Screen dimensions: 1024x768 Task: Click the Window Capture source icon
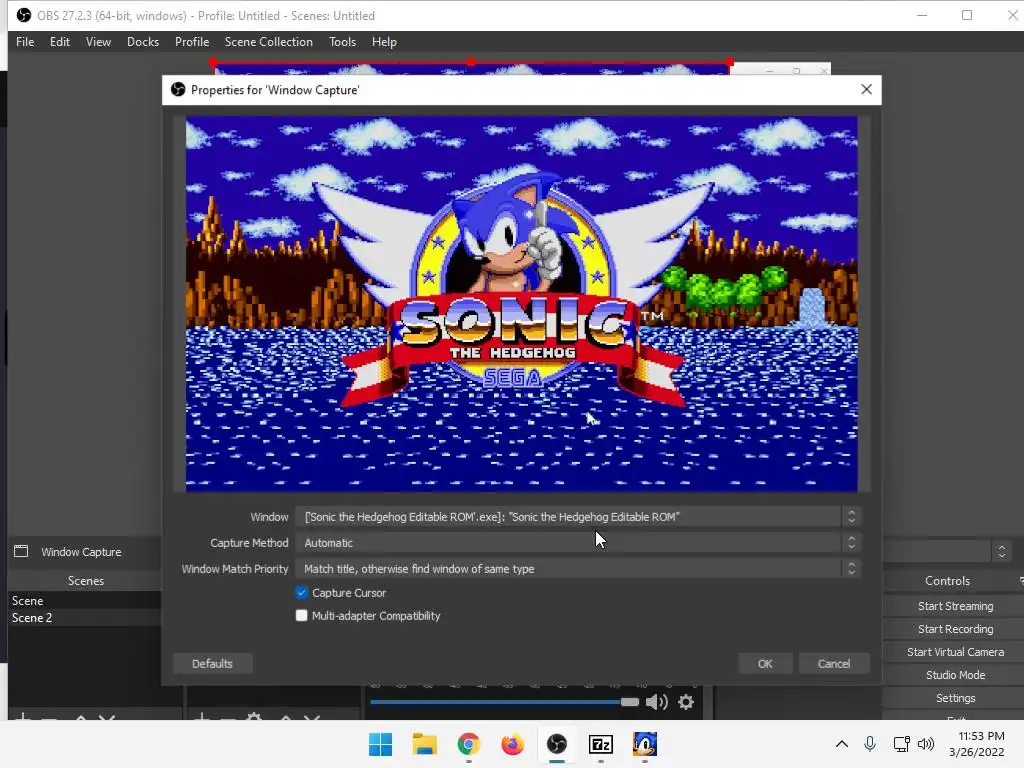(x=21, y=551)
